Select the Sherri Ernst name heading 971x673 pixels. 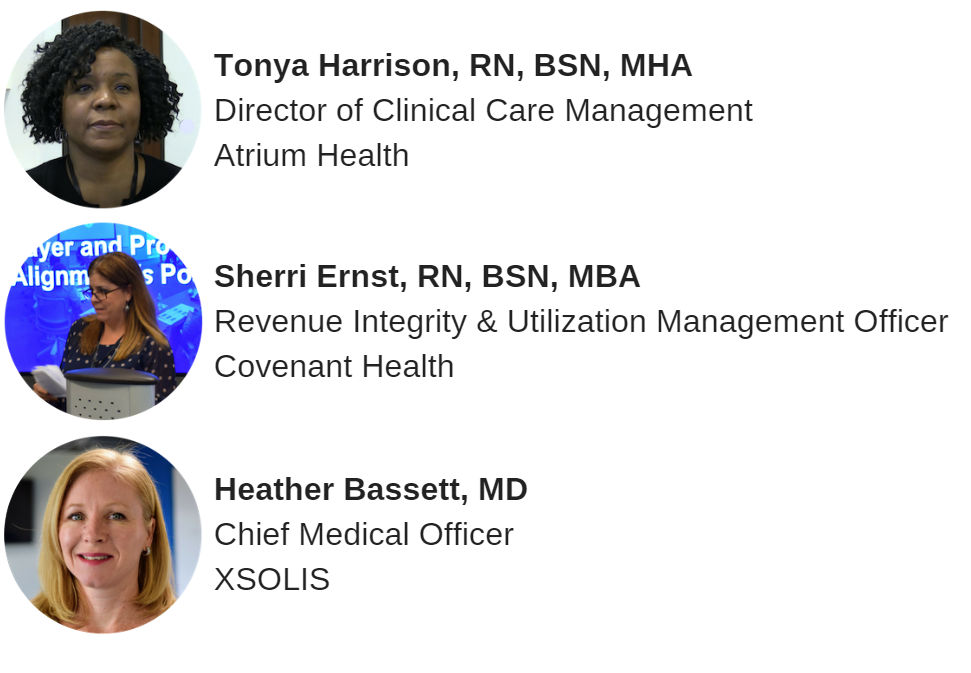pyautogui.click(x=427, y=277)
